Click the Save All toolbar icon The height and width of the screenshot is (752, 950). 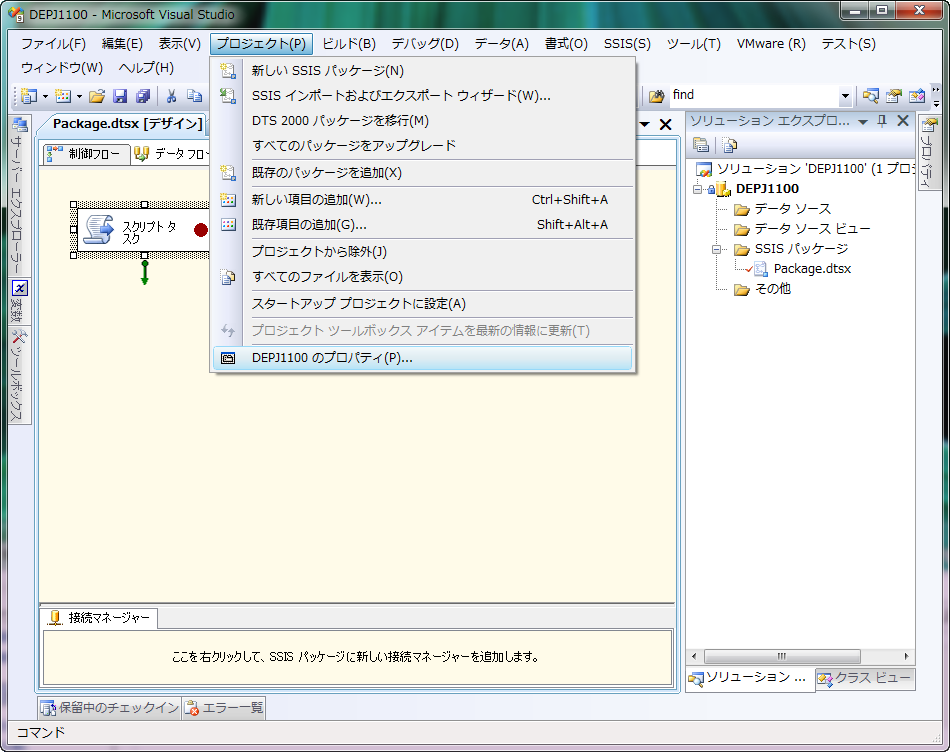coord(143,96)
